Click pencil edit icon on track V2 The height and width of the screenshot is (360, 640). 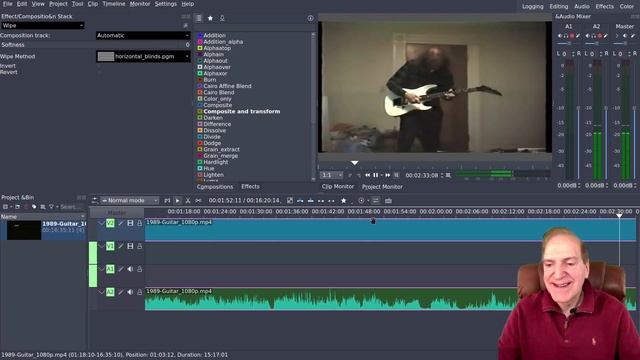(121, 223)
